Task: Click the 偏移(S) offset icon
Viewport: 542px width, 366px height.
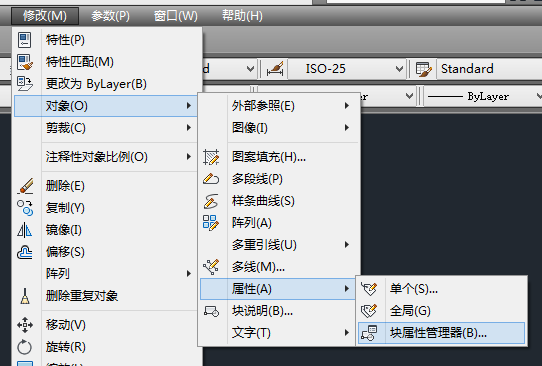Action: [25, 252]
